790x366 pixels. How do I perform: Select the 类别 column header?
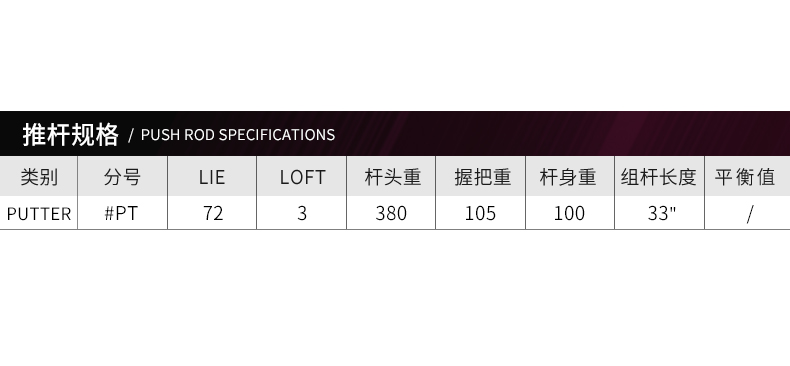[39, 177]
